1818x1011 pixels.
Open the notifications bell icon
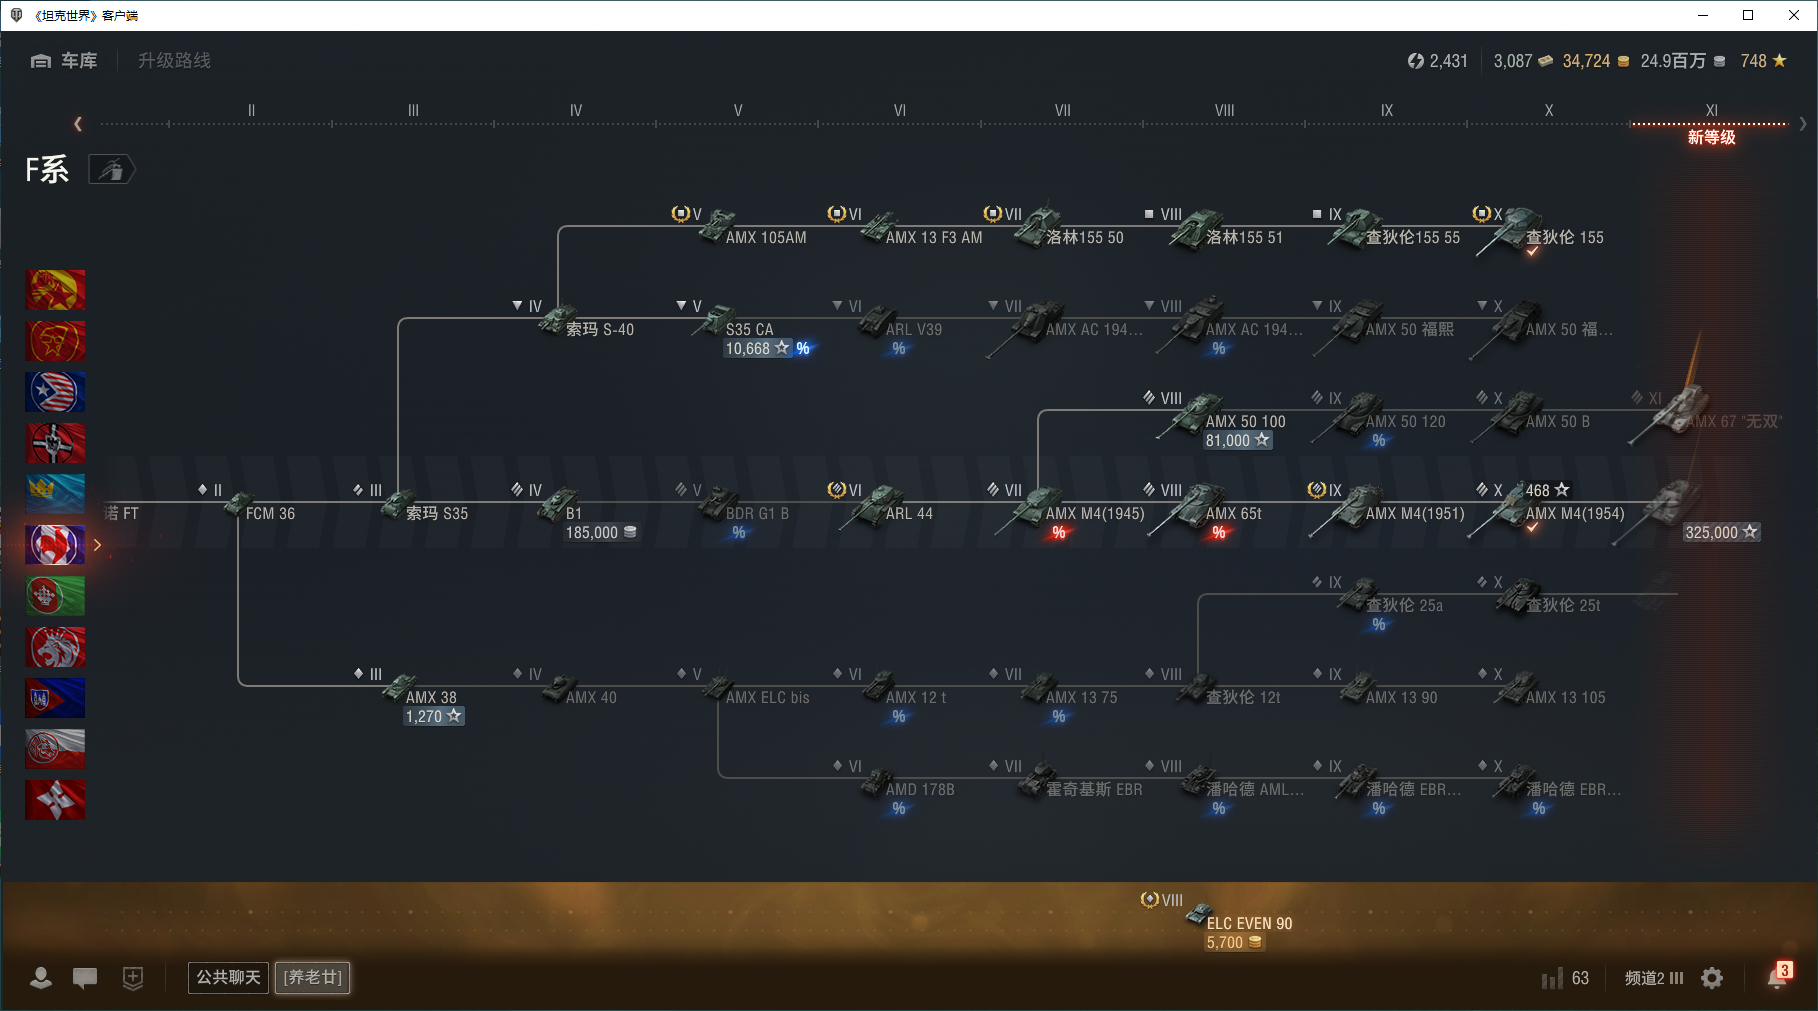pyautogui.click(x=1777, y=978)
